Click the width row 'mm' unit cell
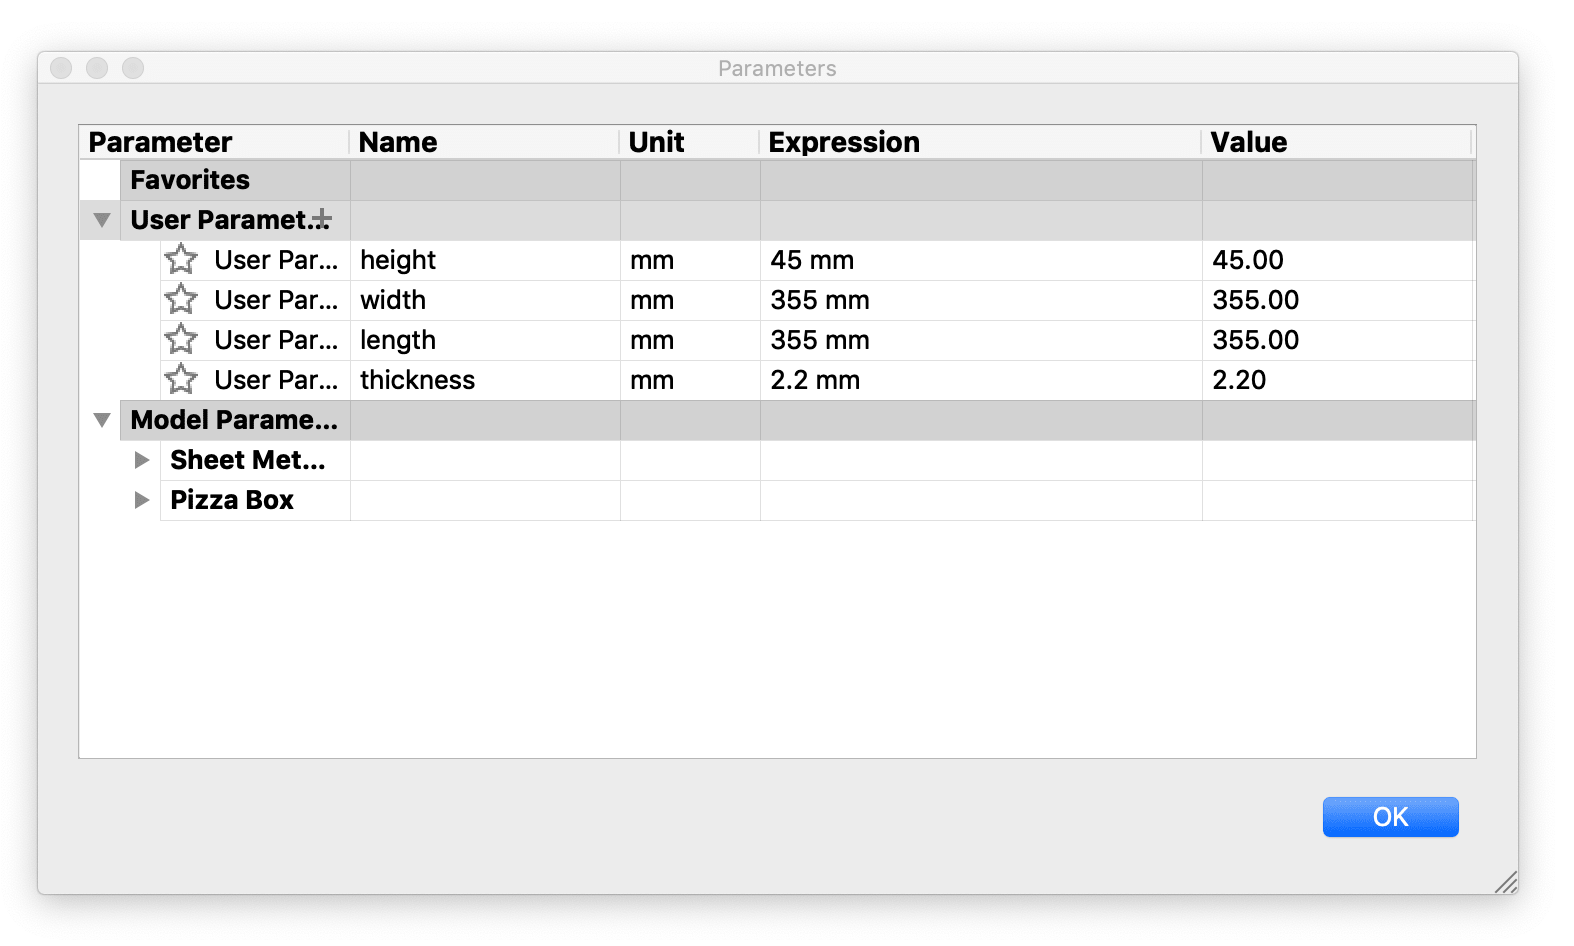The height and width of the screenshot is (946, 1574). (690, 300)
